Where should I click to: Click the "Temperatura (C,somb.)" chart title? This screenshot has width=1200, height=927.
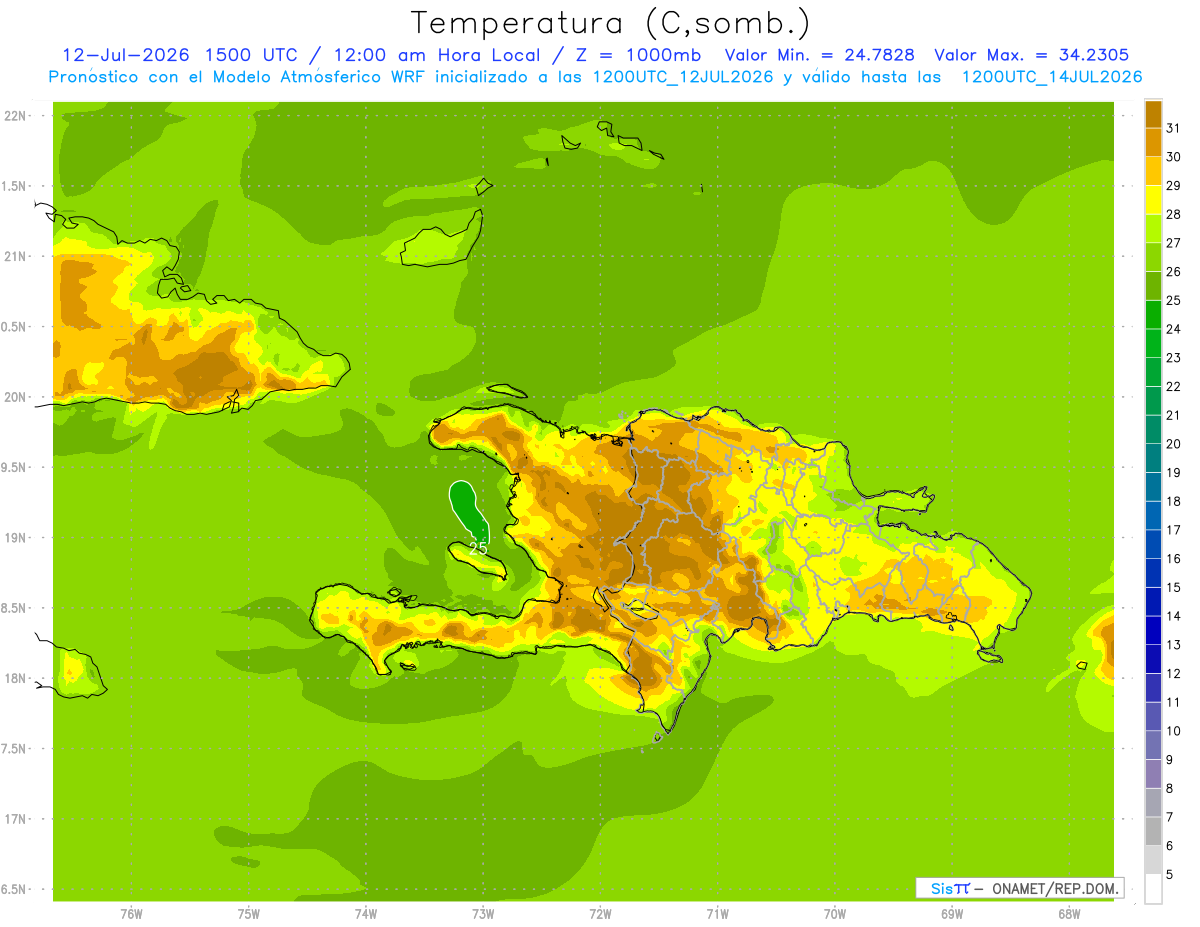pos(610,23)
